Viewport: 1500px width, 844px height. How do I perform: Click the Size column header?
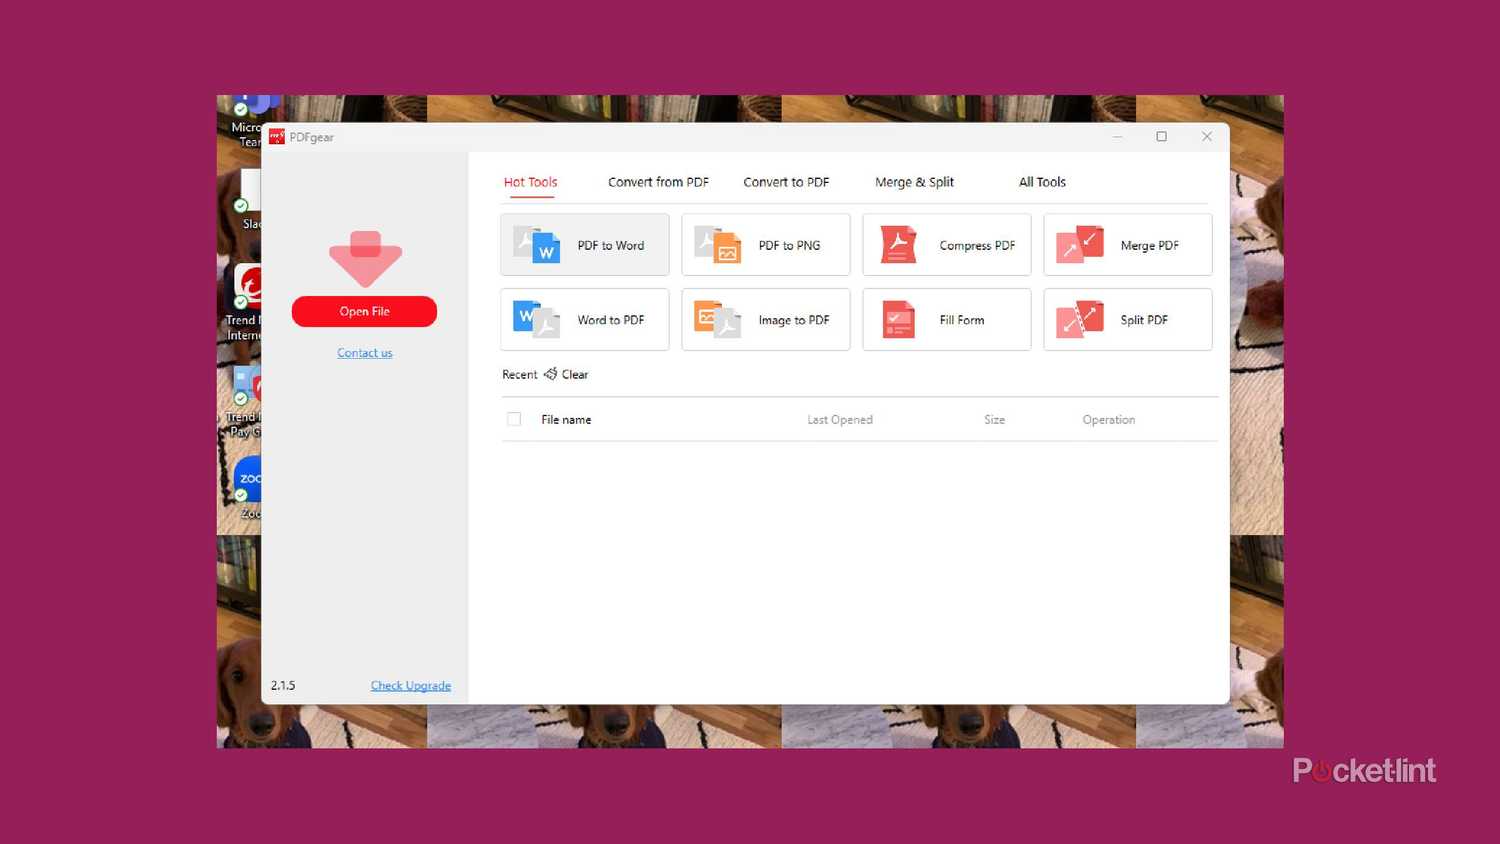(994, 420)
